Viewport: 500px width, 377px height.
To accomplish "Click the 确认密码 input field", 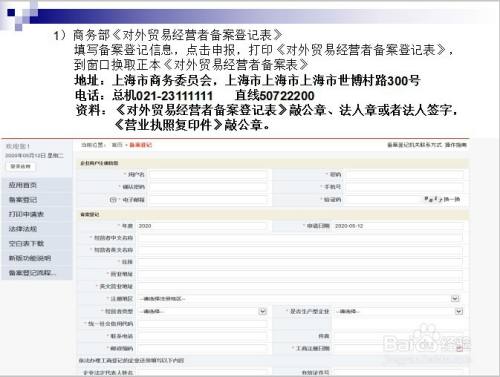I will click(208, 187).
